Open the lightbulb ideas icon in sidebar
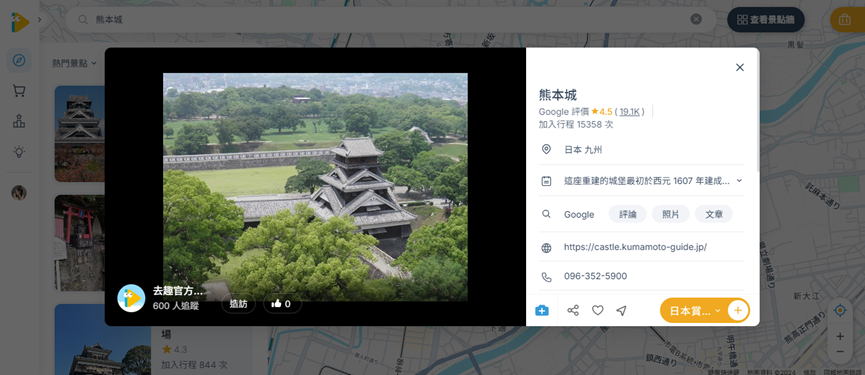The height and width of the screenshot is (375, 865). (x=19, y=152)
